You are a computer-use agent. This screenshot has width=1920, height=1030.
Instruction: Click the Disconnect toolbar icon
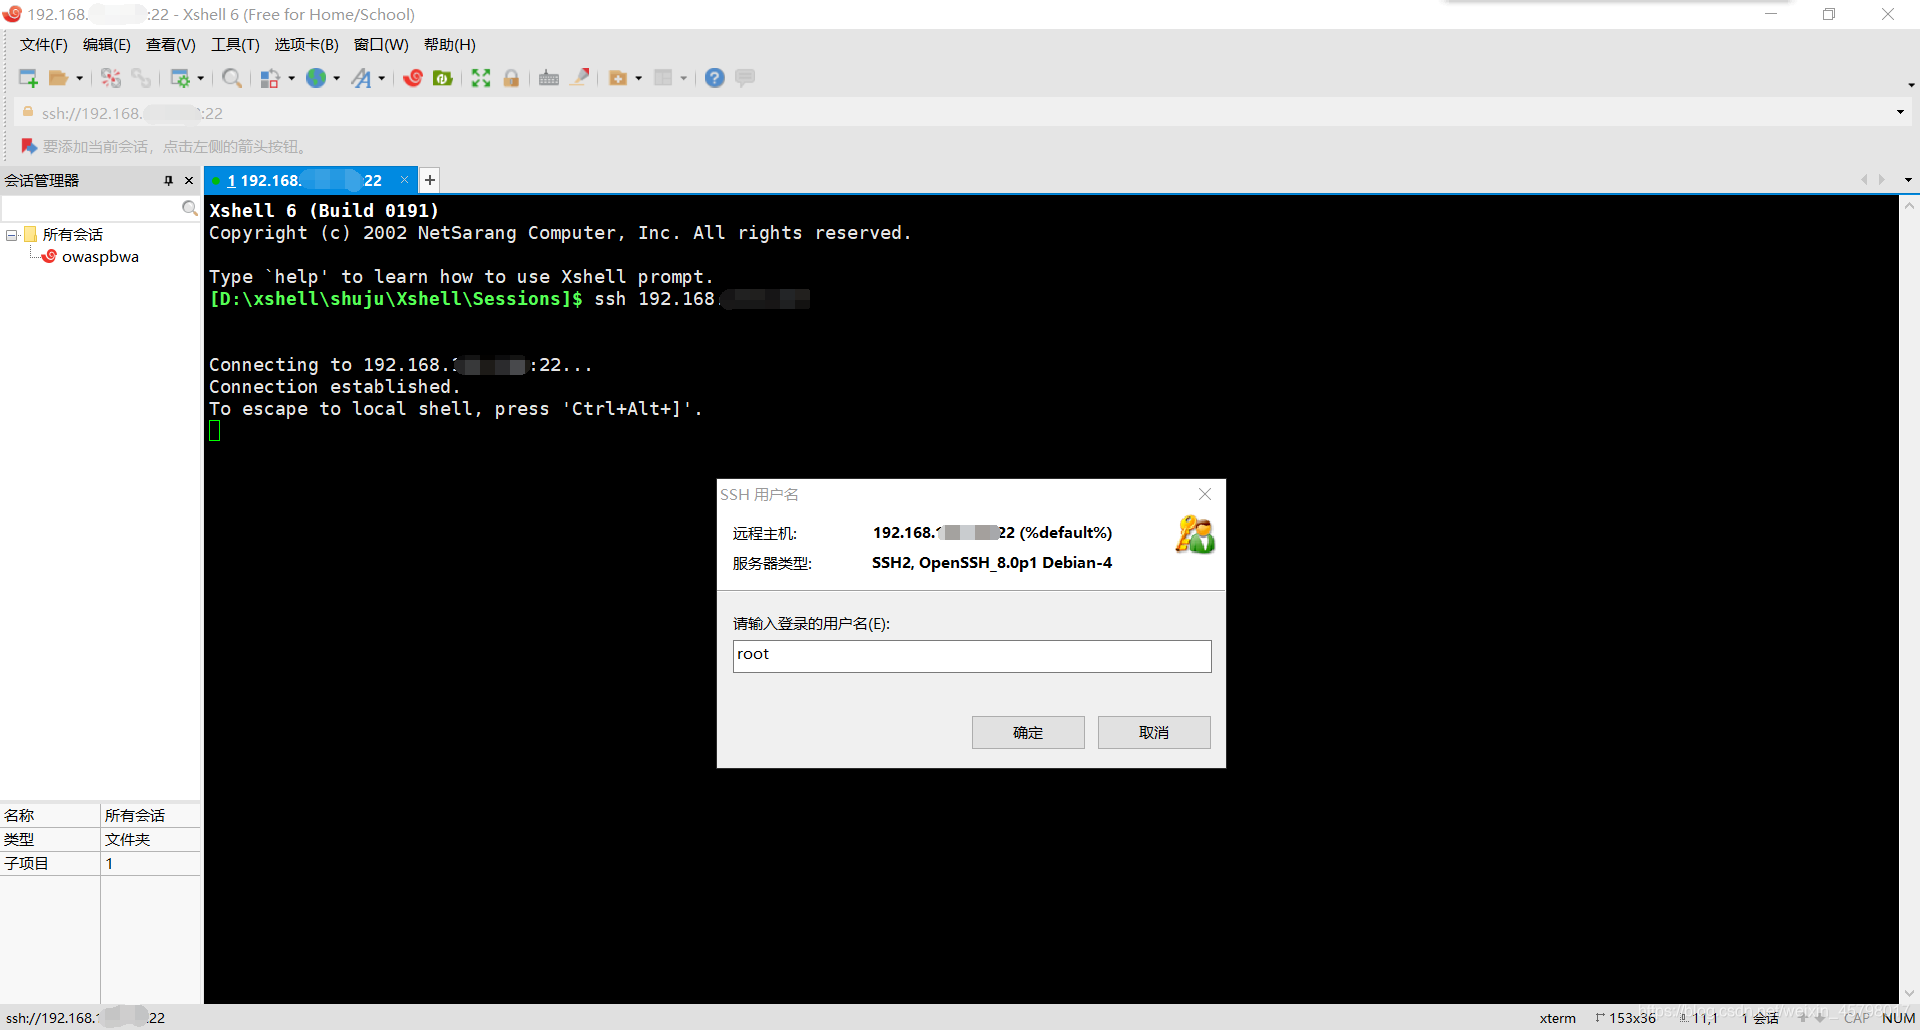click(x=111, y=78)
